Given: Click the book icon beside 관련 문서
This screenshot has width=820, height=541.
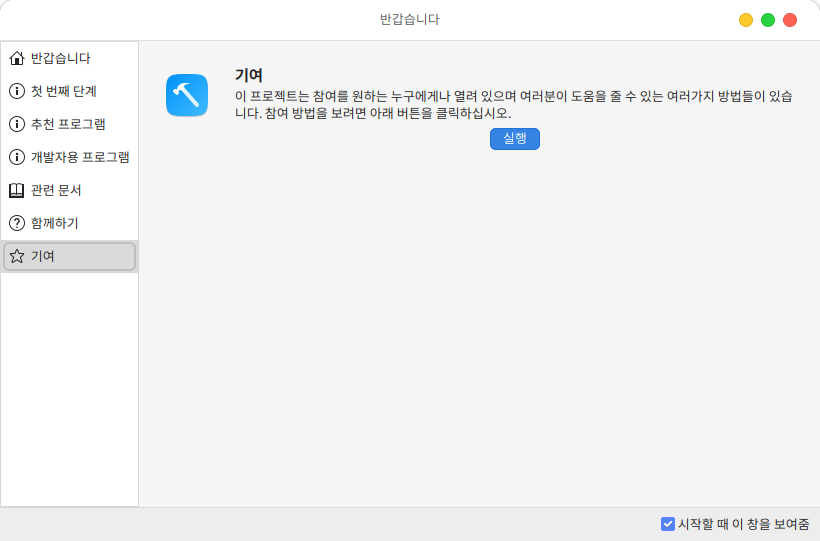Looking at the screenshot, I should tap(16, 190).
